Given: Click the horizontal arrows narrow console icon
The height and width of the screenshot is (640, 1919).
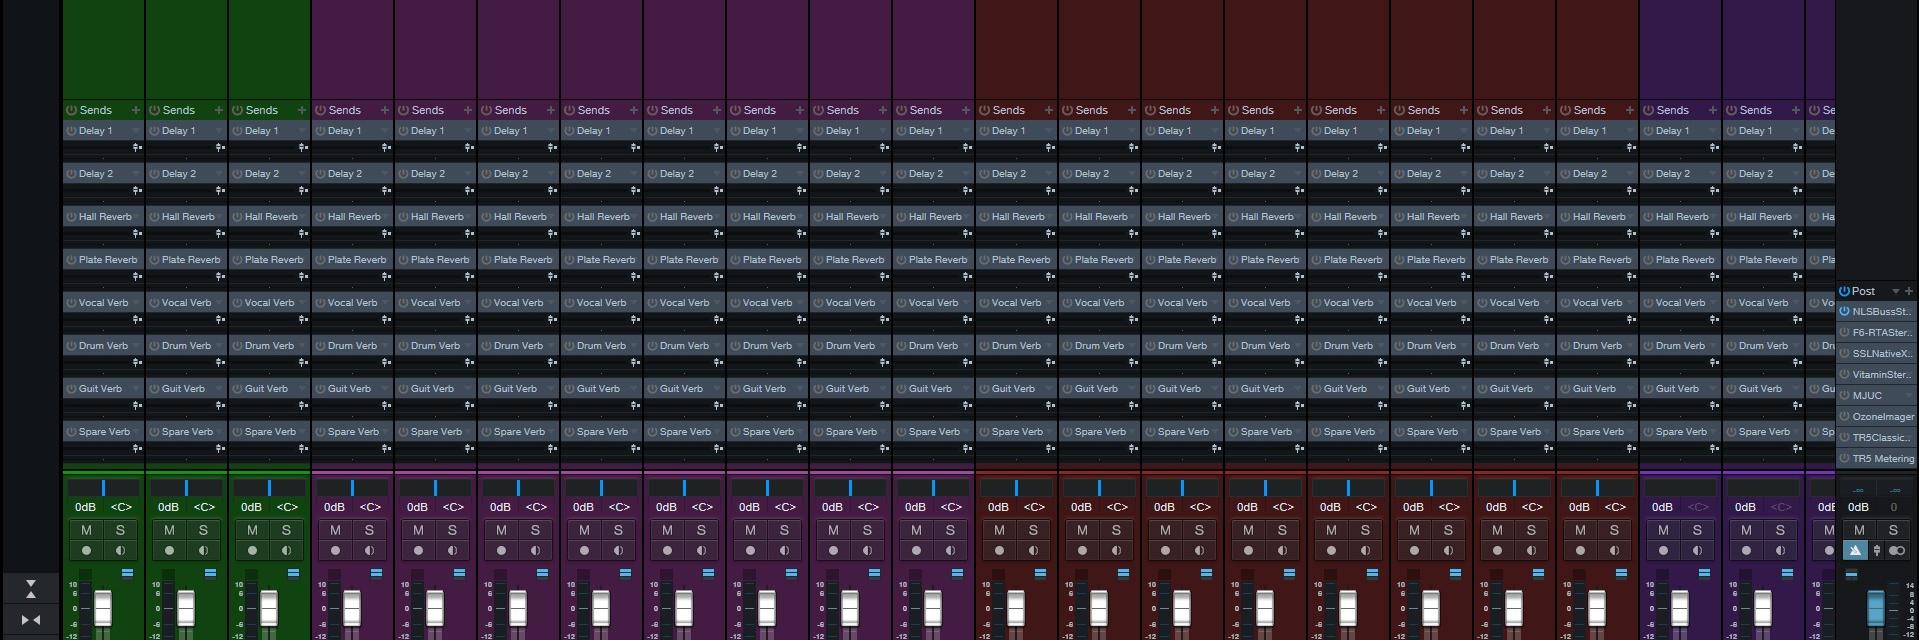Looking at the screenshot, I should (x=31, y=620).
